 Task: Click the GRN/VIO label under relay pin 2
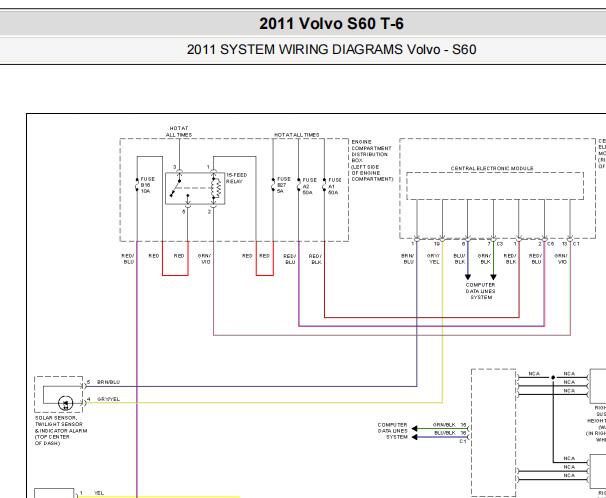[204, 259]
